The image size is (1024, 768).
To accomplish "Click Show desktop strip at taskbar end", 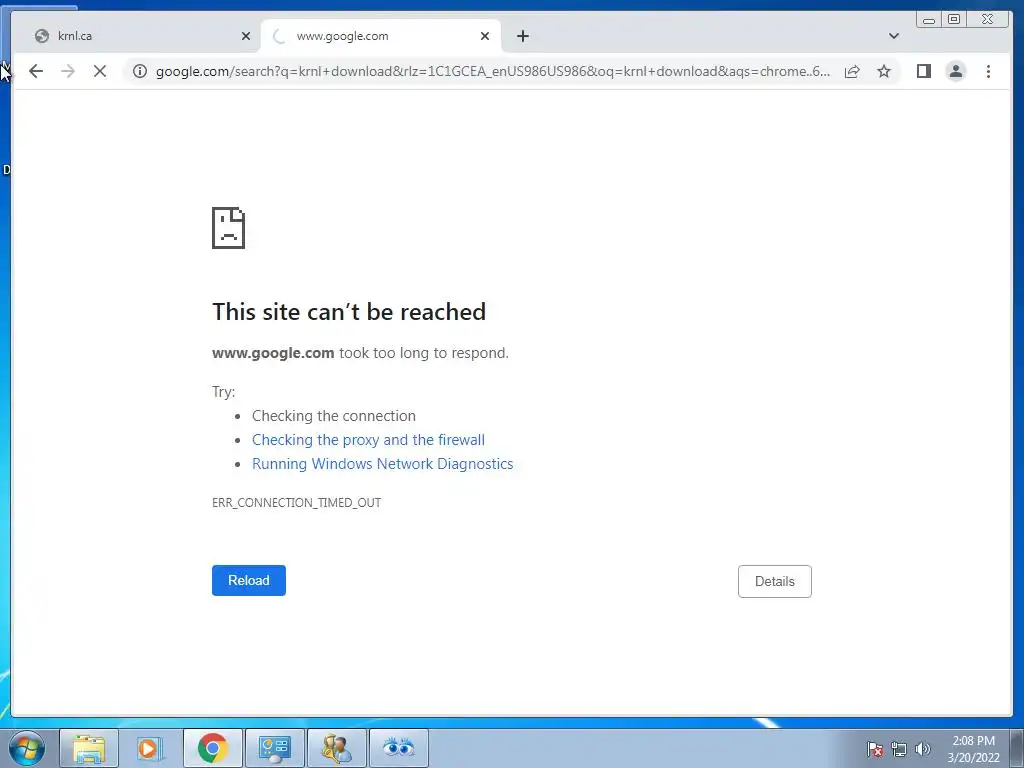I will 1017,748.
